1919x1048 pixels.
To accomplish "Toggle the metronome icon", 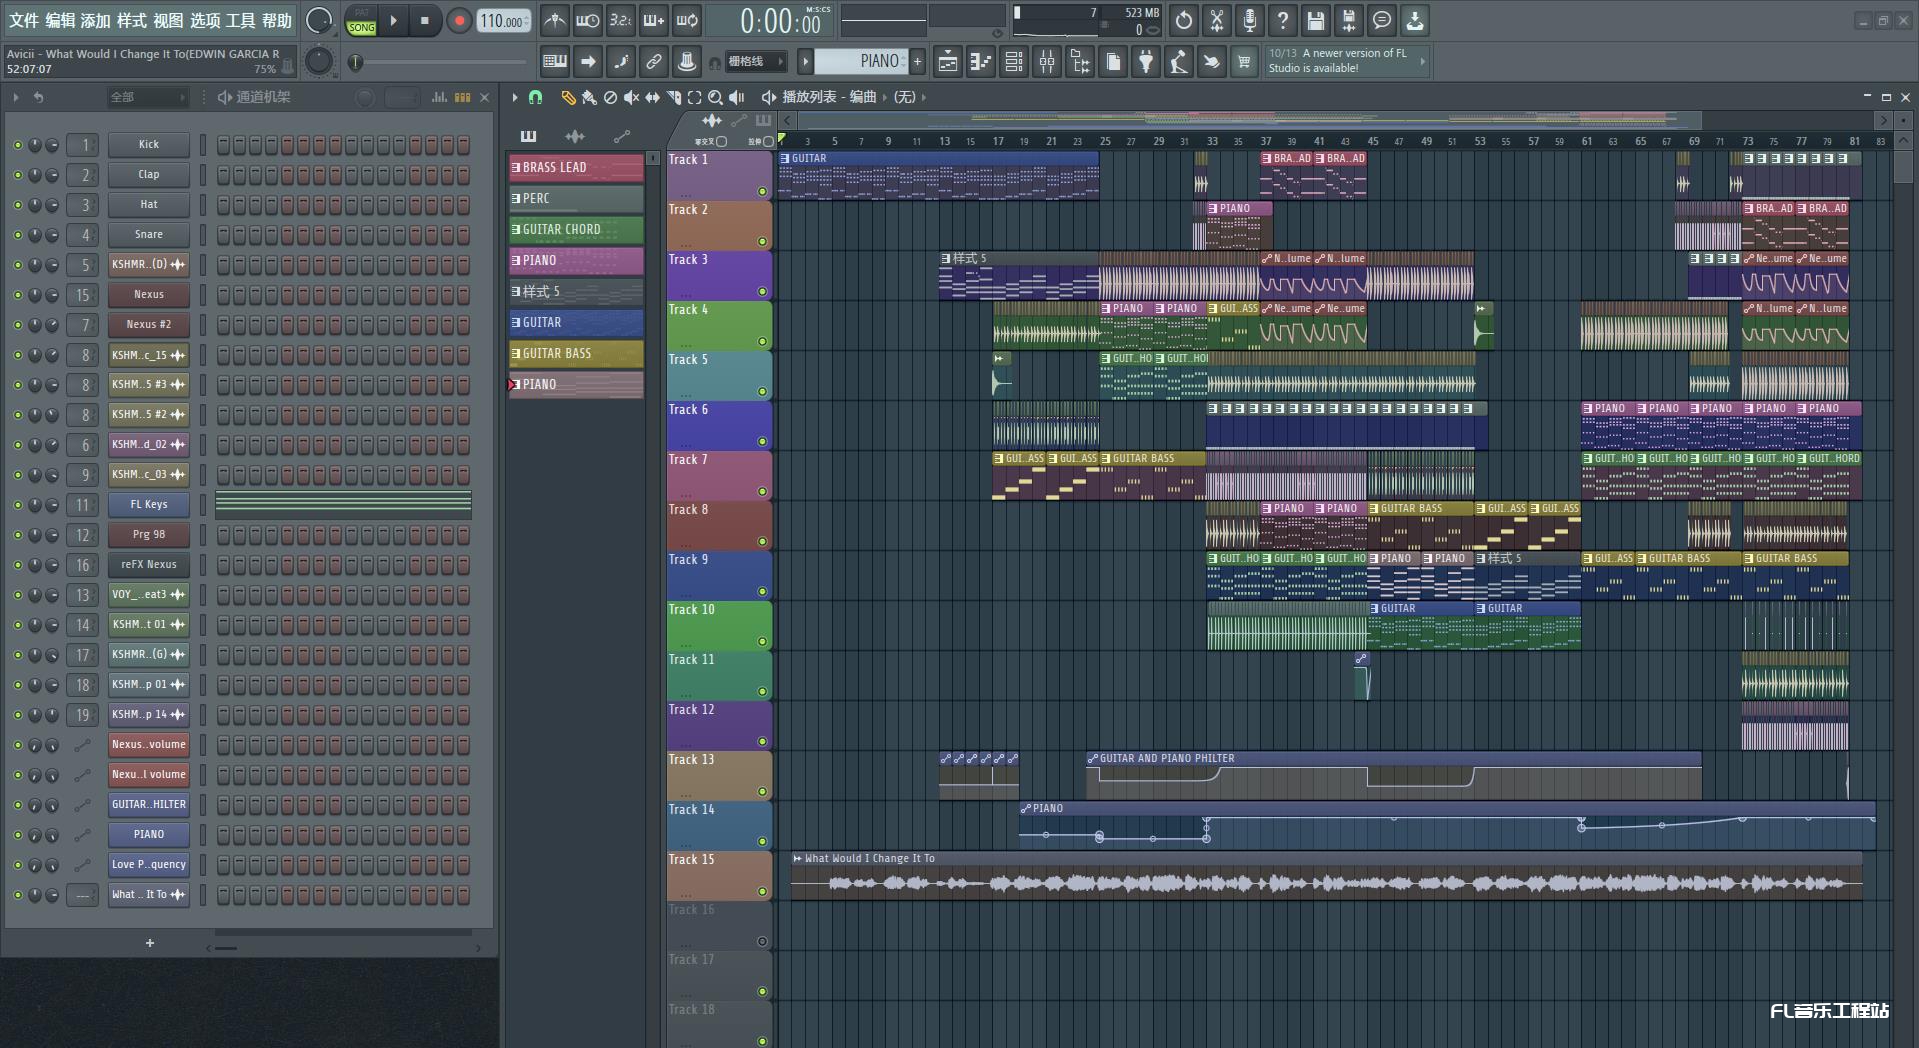I will (x=555, y=20).
